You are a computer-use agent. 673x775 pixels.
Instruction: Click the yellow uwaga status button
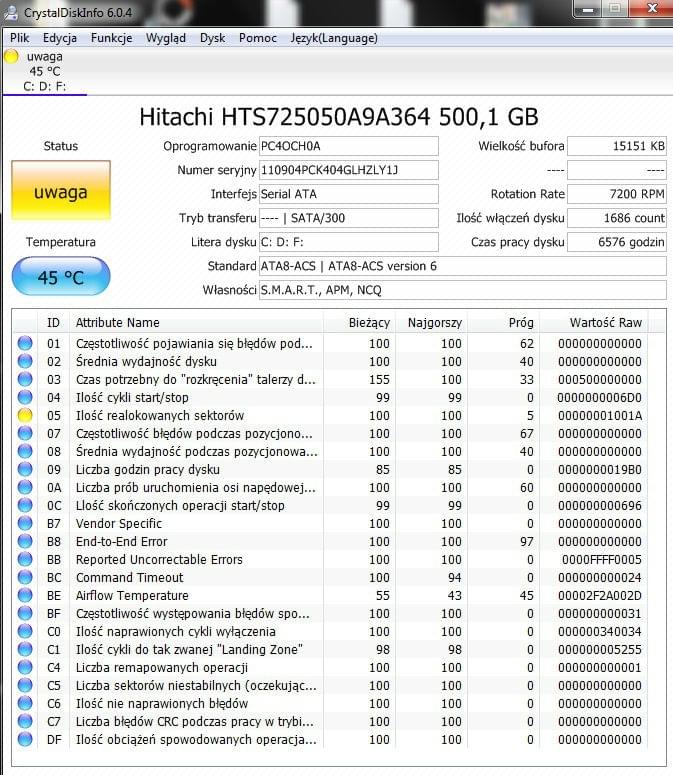pyautogui.click(x=61, y=191)
